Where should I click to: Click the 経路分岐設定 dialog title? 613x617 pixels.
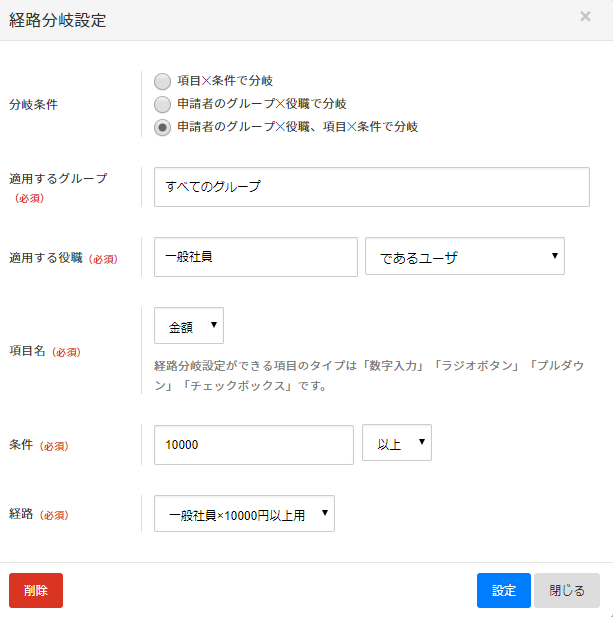click(x=57, y=20)
